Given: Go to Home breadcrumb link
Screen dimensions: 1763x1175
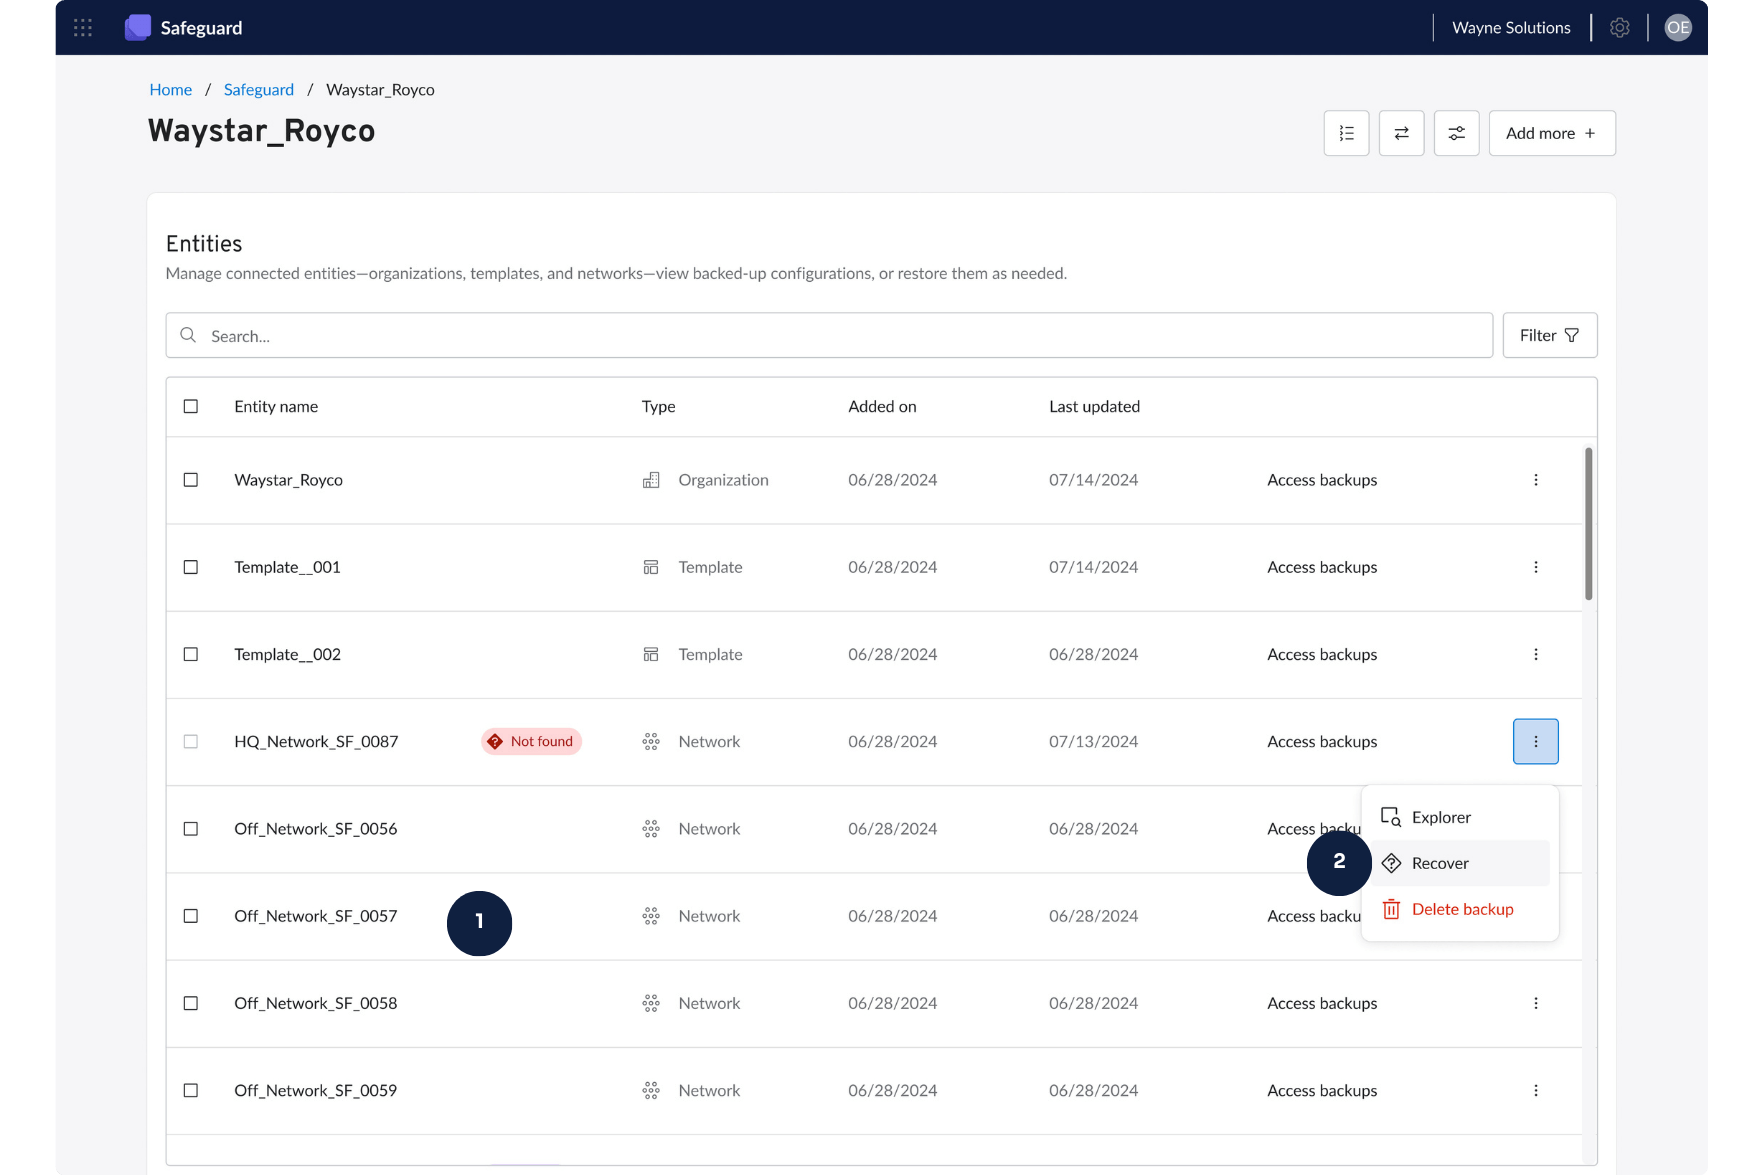Looking at the screenshot, I should pyautogui.click(x=171, y=89).
